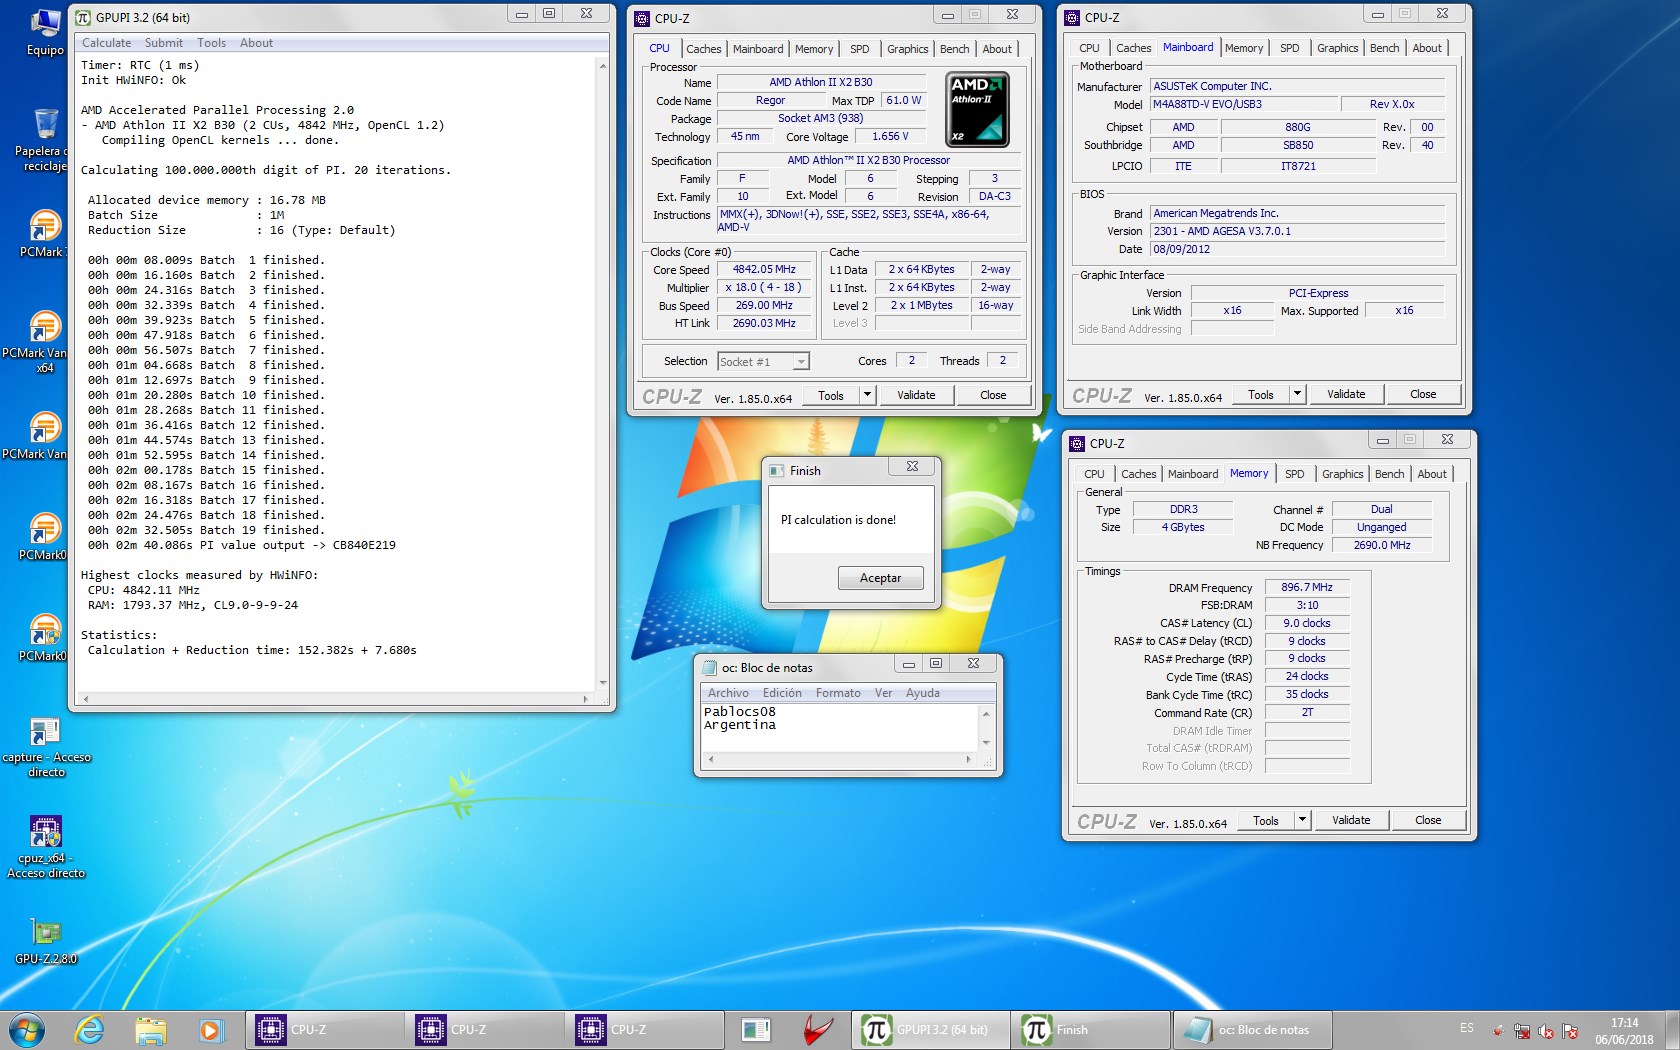Screen dimensions: 1680x1050
Task: Open the Tools menu in GPUPI
Action: [x=211, y=43]
